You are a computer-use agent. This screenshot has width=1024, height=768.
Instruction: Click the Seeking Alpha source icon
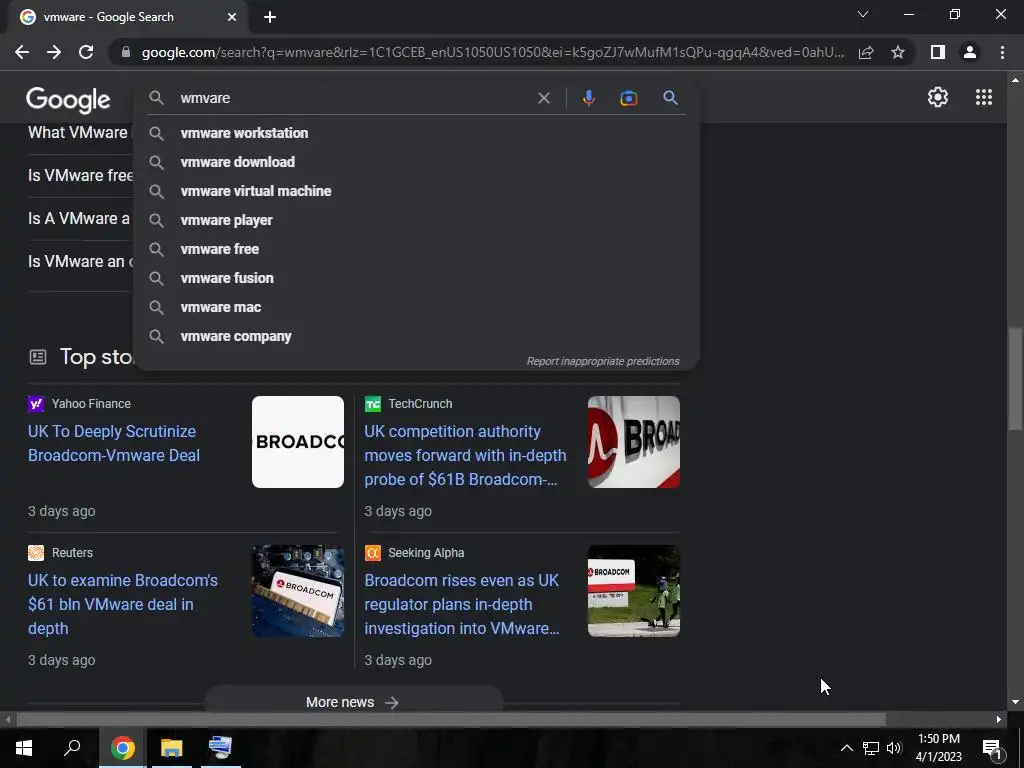372,552
